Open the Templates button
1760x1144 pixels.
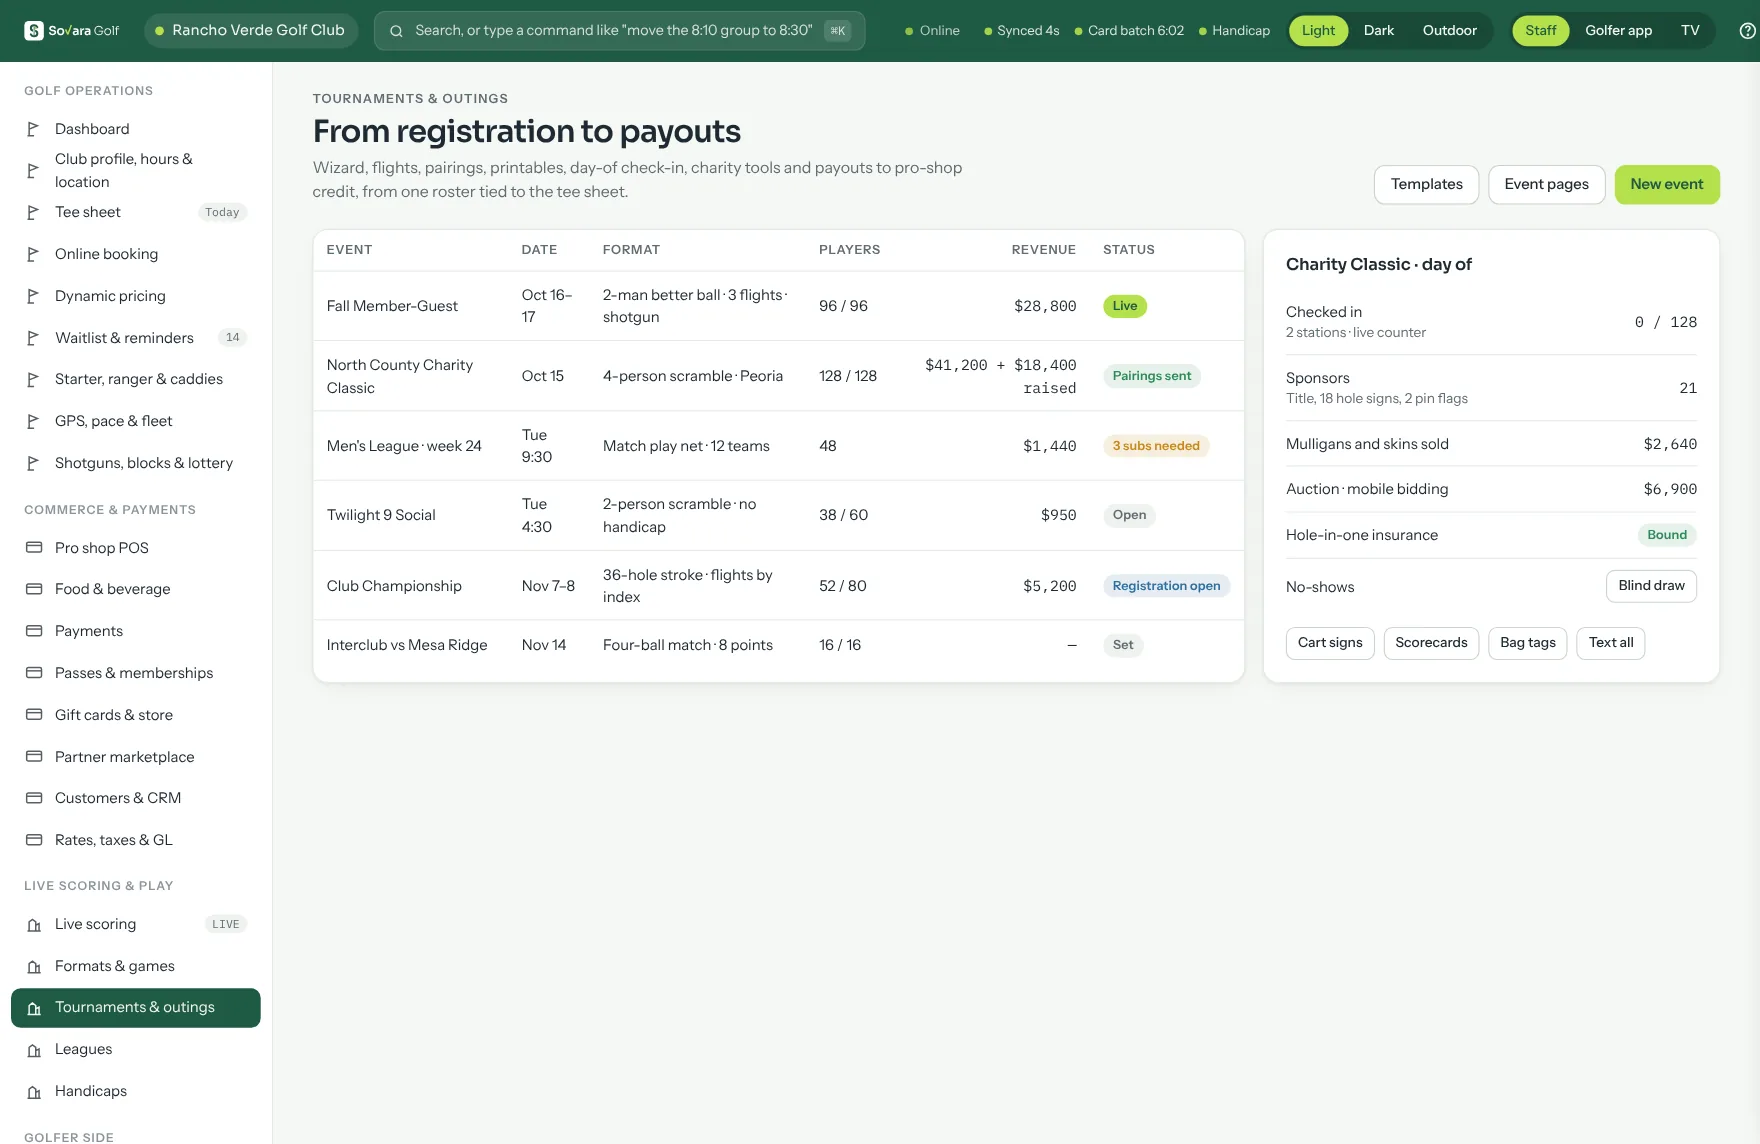[x=1426, y=185]
